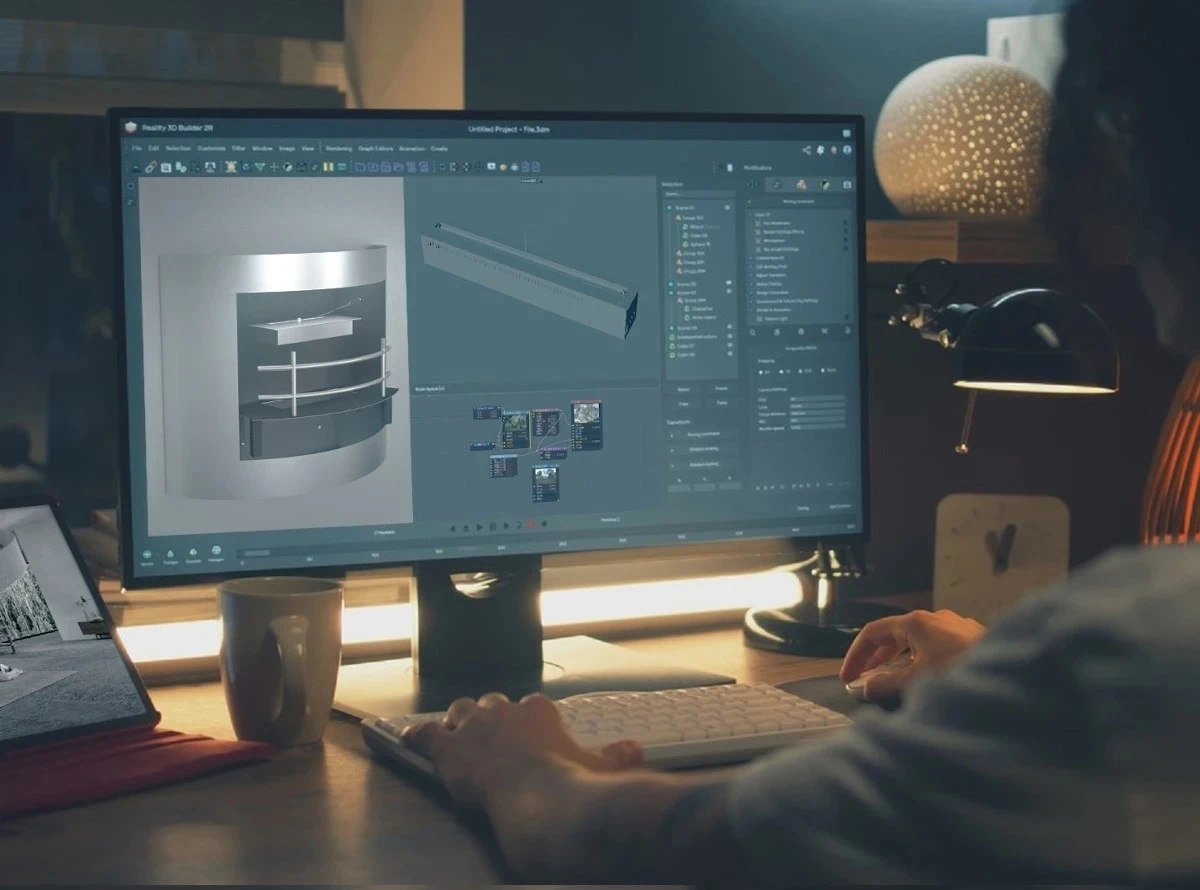1200x890 pixels.
Task: Adjust the ISO slider in Camera Settings
Action: pyautogui.click(x=817, y=421)
